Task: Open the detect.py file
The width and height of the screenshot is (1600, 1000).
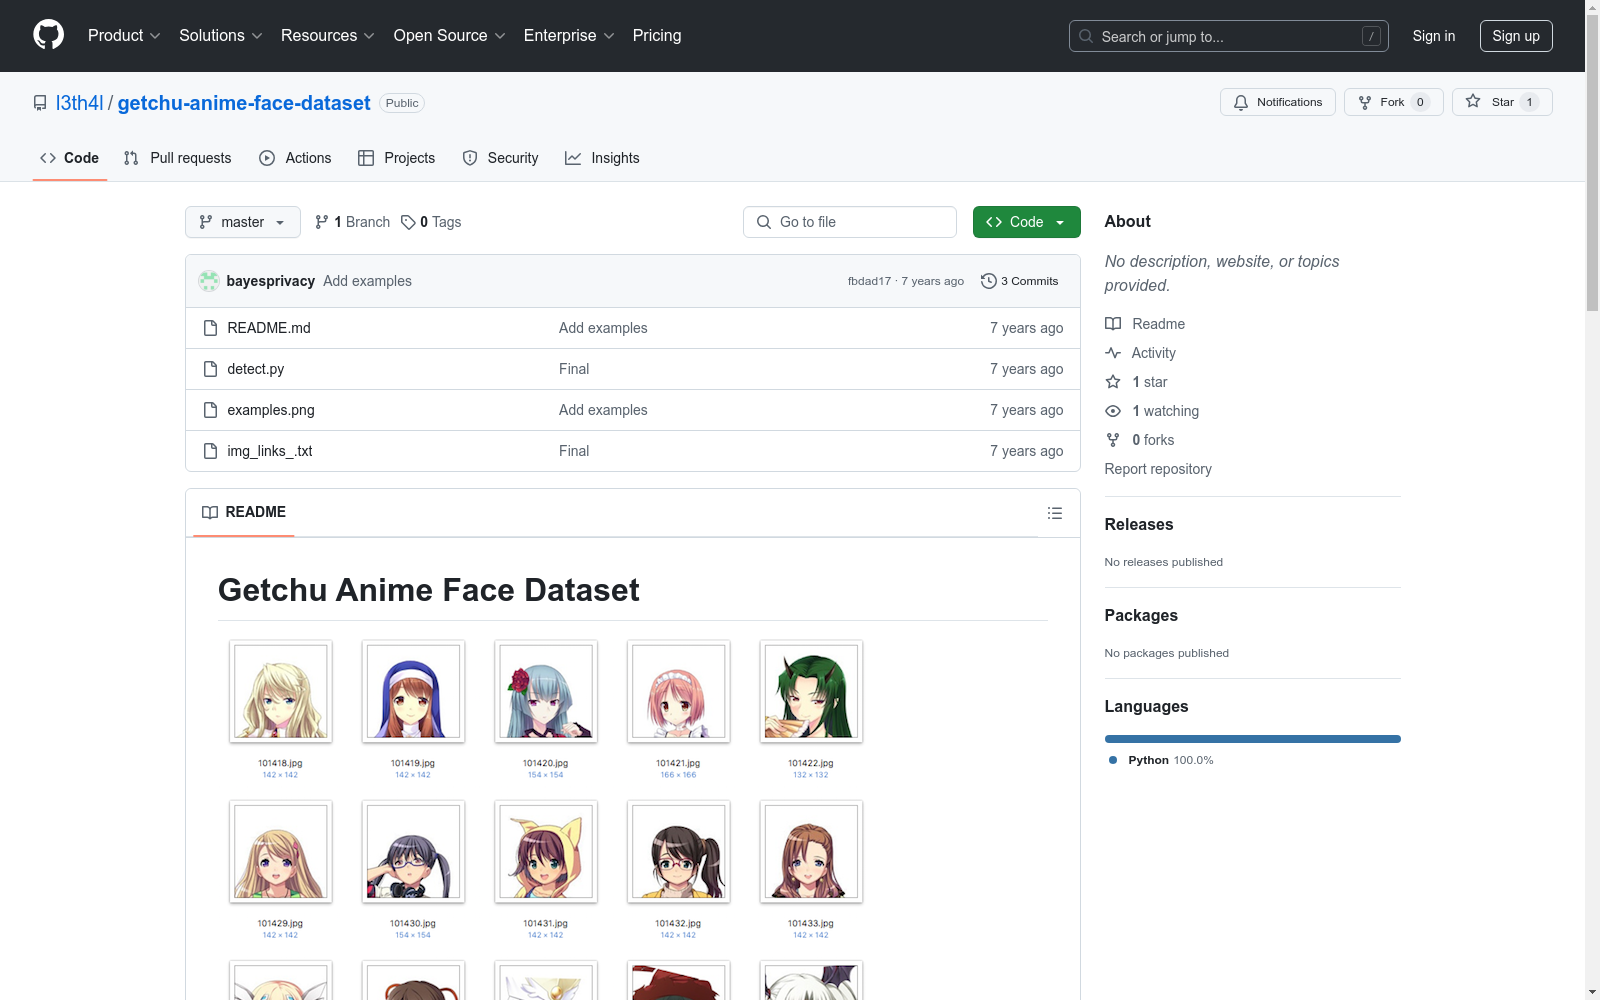Action: [x=255, y=368]
